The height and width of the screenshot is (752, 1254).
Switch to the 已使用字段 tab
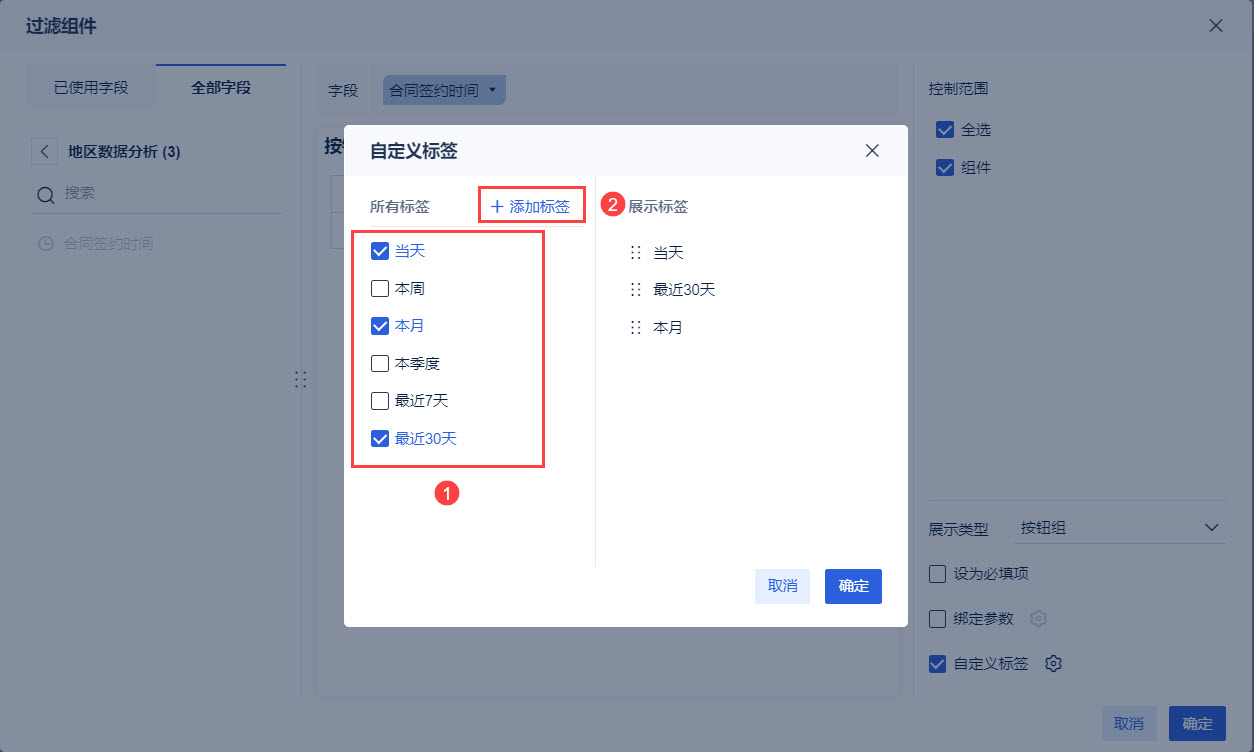click(x=91, y=88)
